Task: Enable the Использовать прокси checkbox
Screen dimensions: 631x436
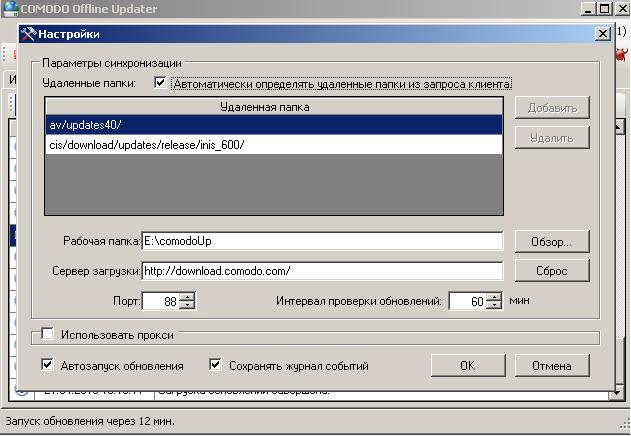Action: [47, 334]
